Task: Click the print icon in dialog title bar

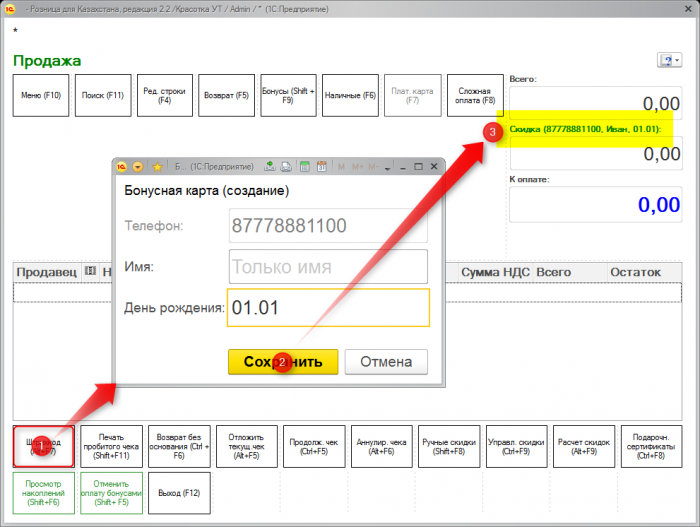Action: (x=286, y=166)
